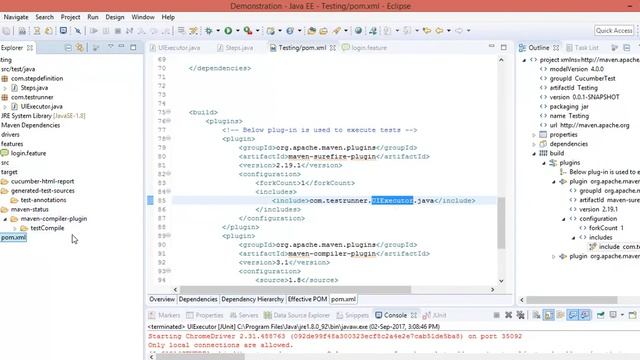
Task: Toggle Scroll Lock in the Console toolbar
Action: pyautogui.click(x=549, y=315)
